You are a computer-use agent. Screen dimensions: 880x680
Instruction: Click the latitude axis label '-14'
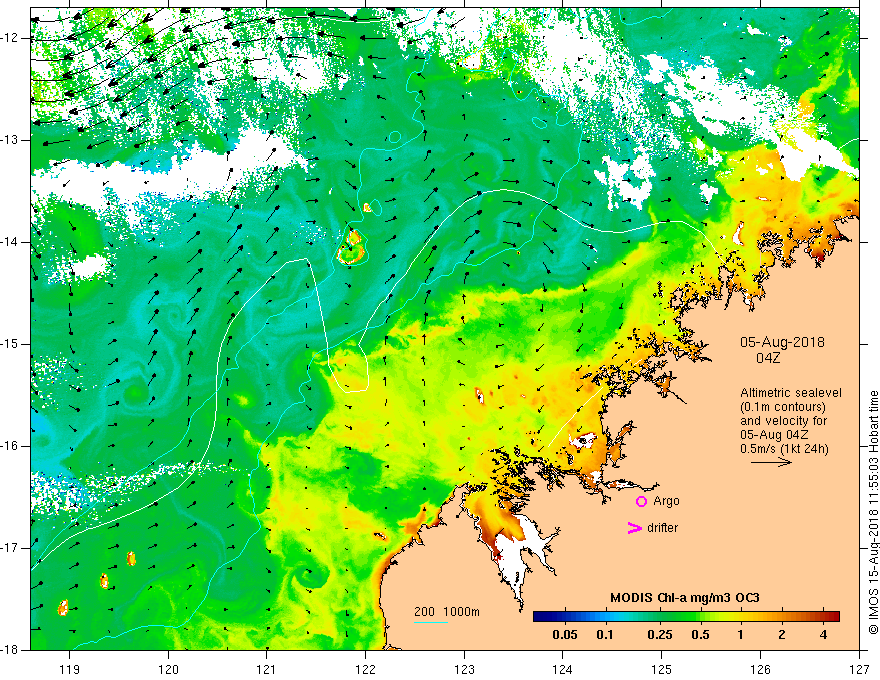pyautogui.click(x=10, y=242)
